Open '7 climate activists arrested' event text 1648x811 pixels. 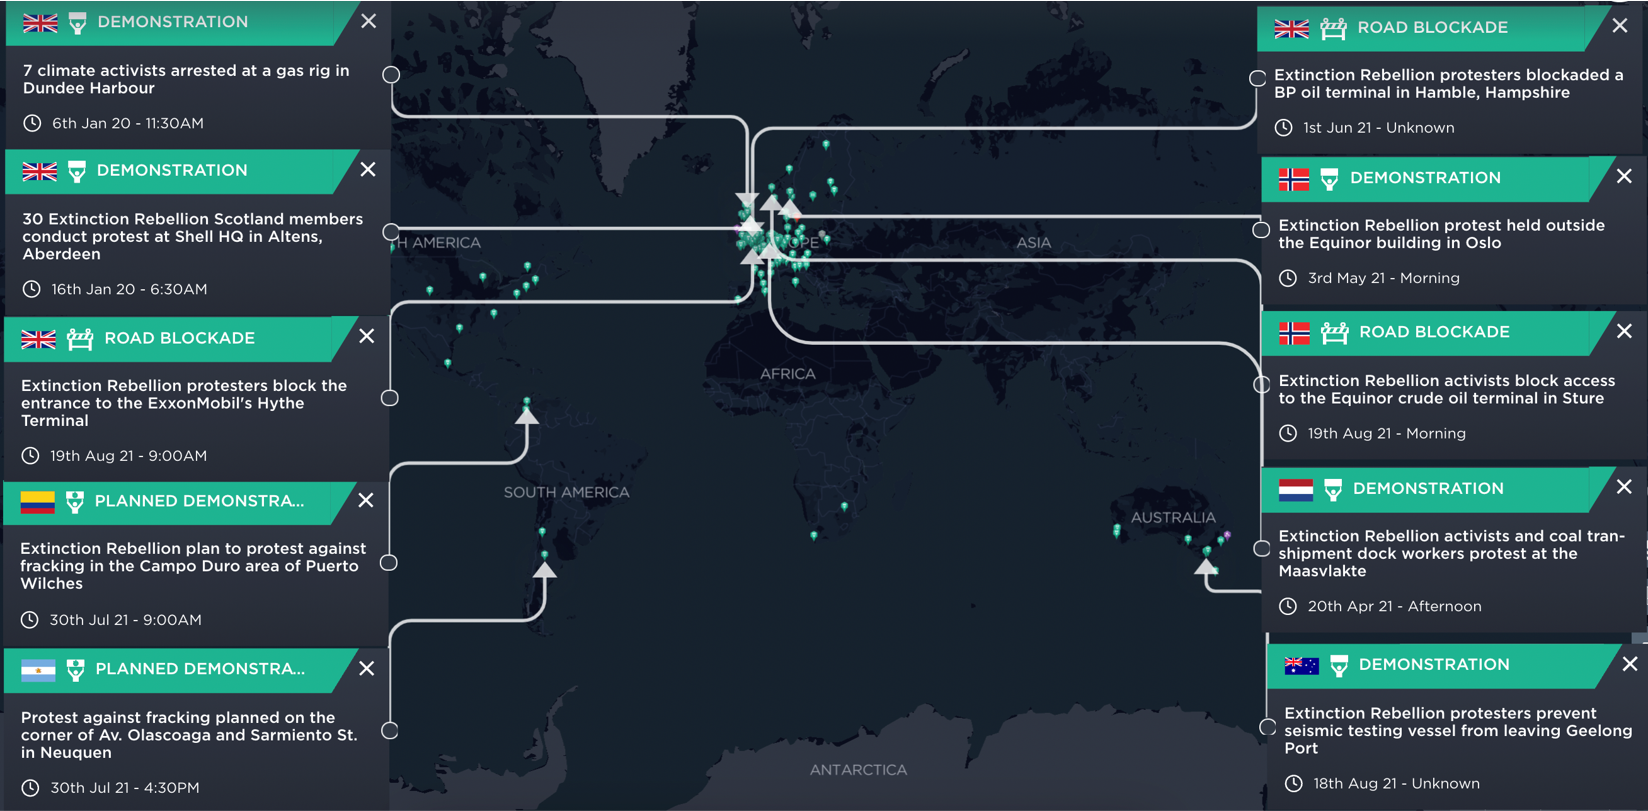186,79
